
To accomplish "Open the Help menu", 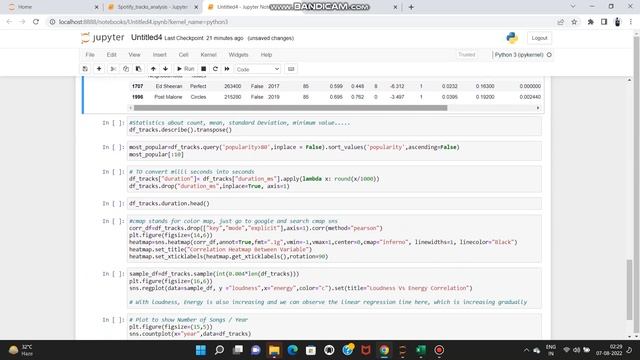I will click(266, 55).
